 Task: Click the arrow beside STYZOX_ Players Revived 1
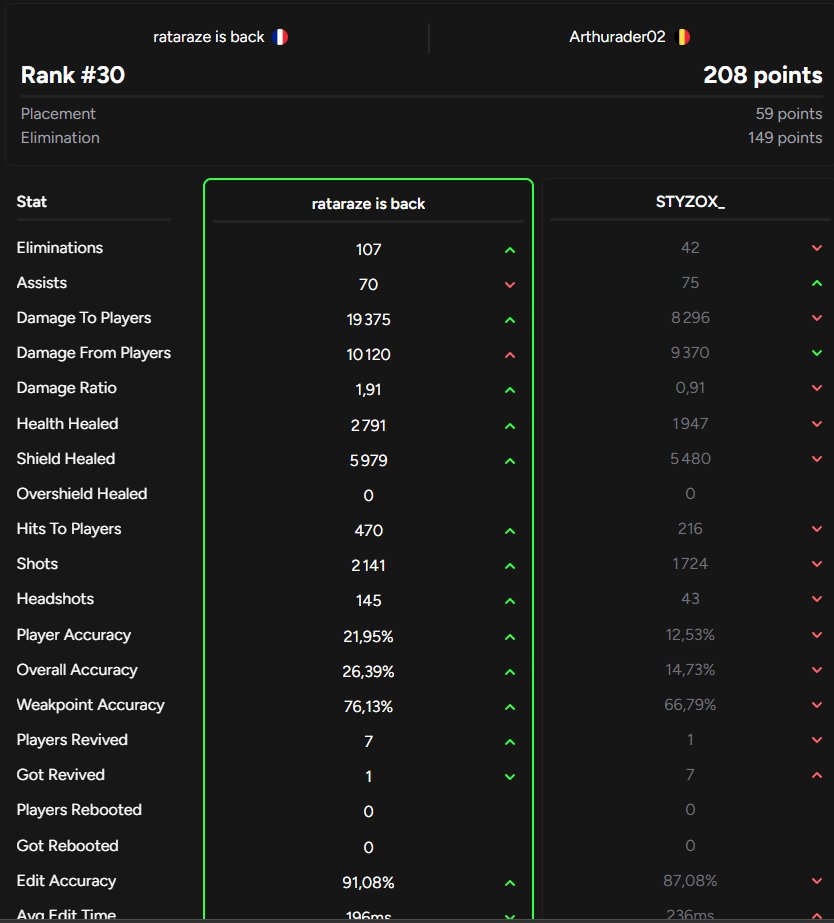[817, 740]
